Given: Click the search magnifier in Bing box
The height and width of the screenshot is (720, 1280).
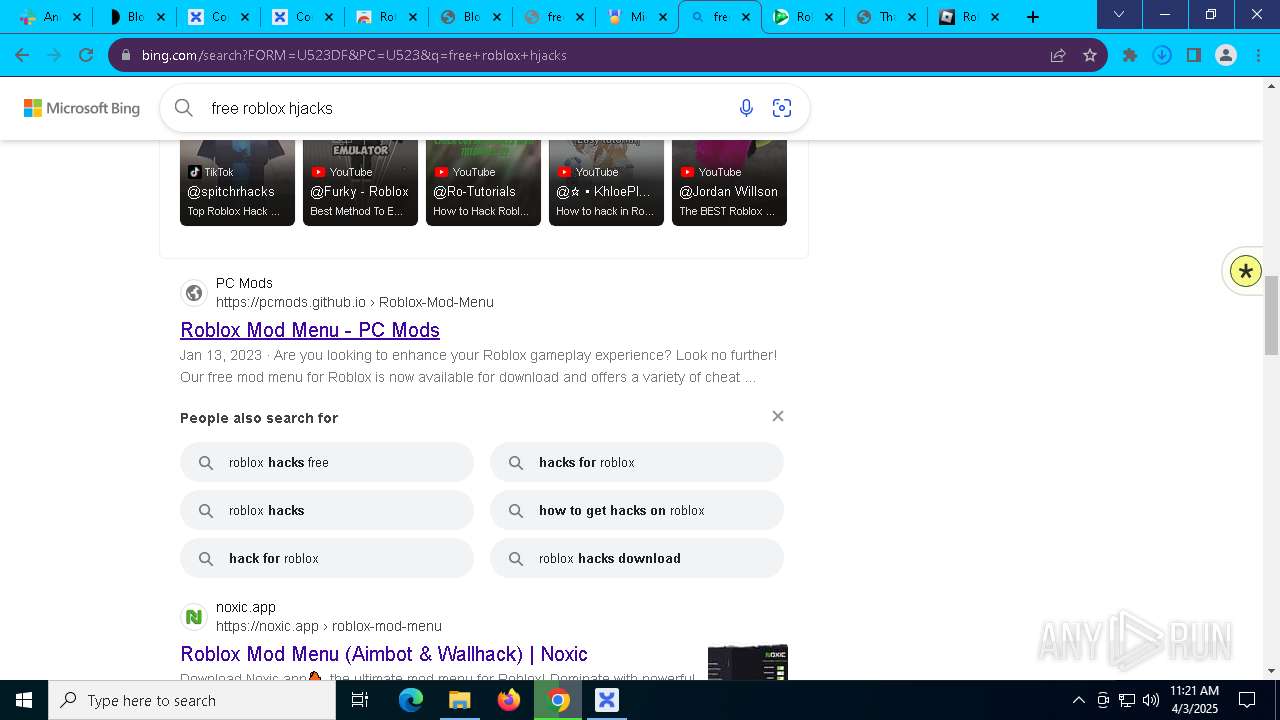Looking at the screenshot, I should point(184,108).
